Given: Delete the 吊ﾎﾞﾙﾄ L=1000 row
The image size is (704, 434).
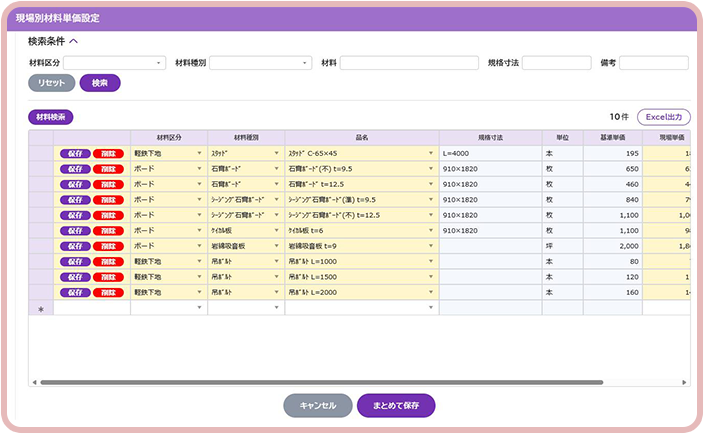Looking at the screenshot, I should click(108, 262).
